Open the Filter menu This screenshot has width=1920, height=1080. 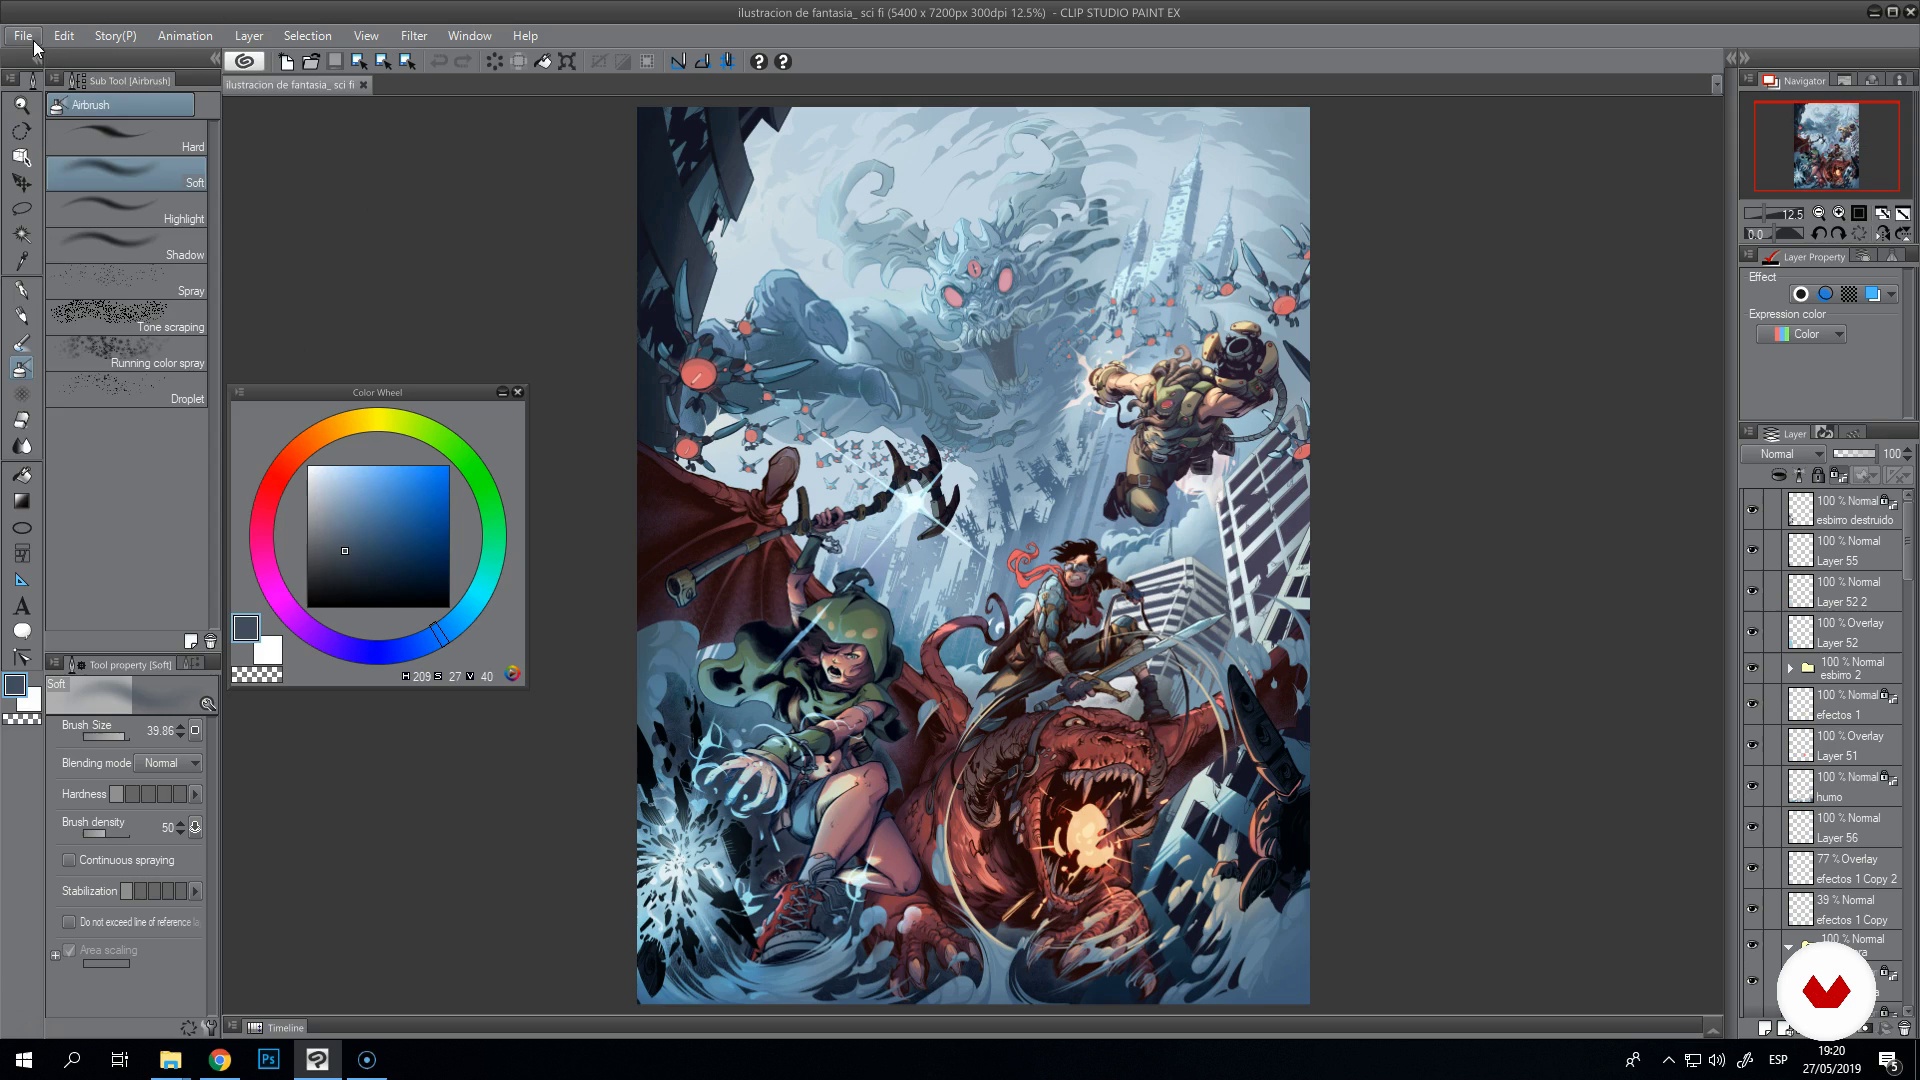[x=414, y=35]
